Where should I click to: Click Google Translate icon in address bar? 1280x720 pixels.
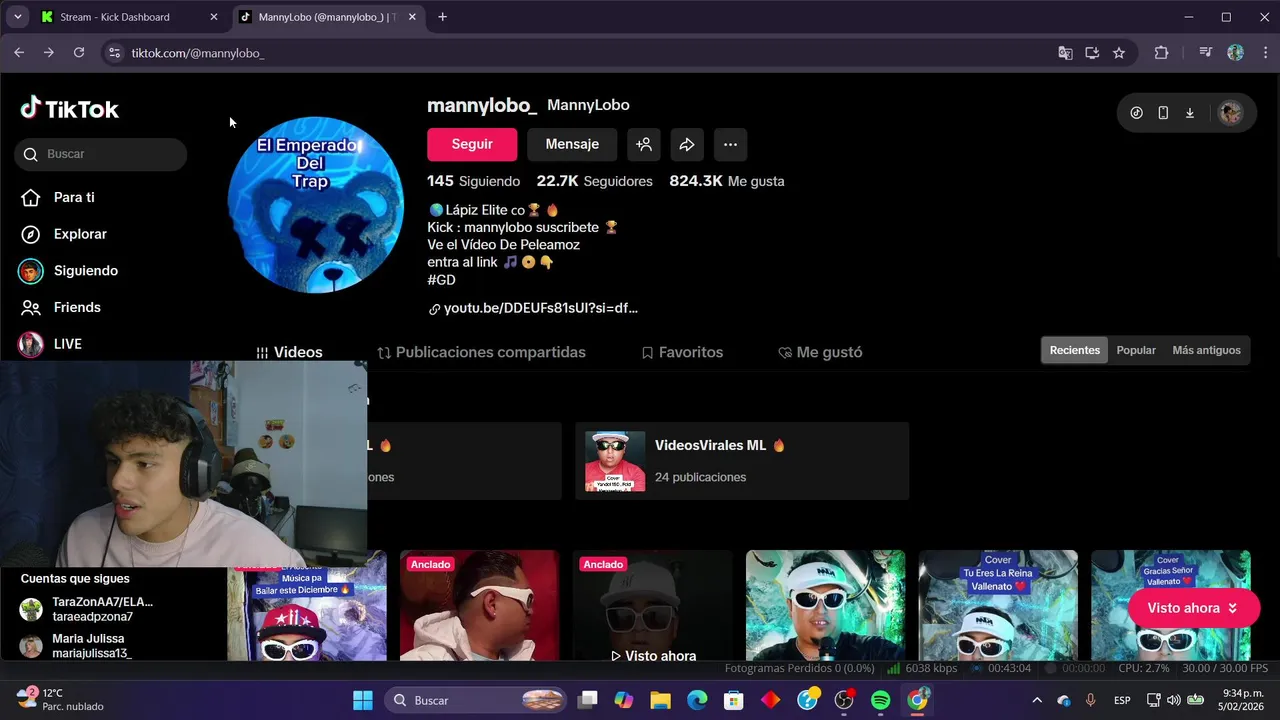pos(1065,53)
